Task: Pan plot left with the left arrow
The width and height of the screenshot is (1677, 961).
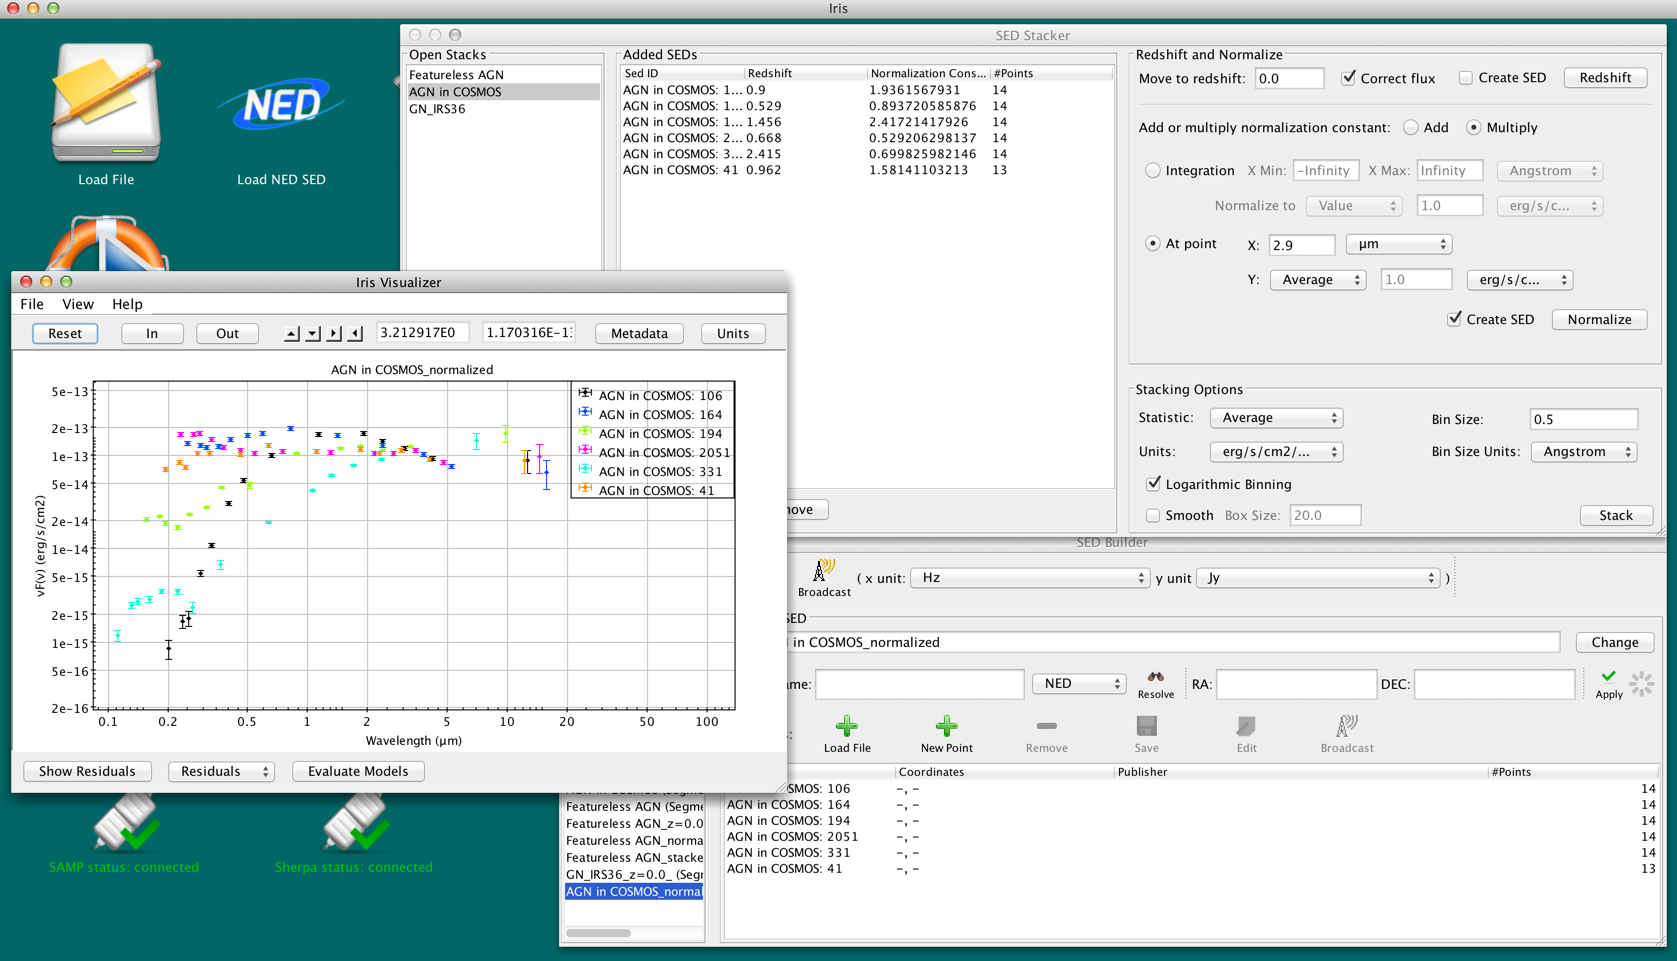Action: tap(355, 333)
